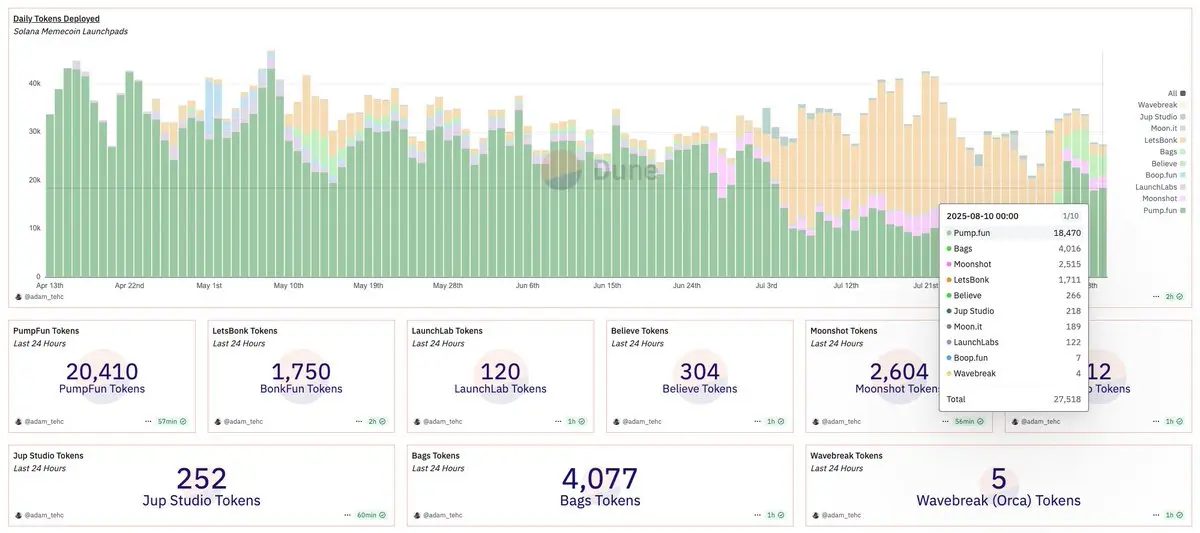Screen dimensions: 1200x533
Task: Open @adam_tehc profile link on Bags Tokens card
Action: pos(443,516)
